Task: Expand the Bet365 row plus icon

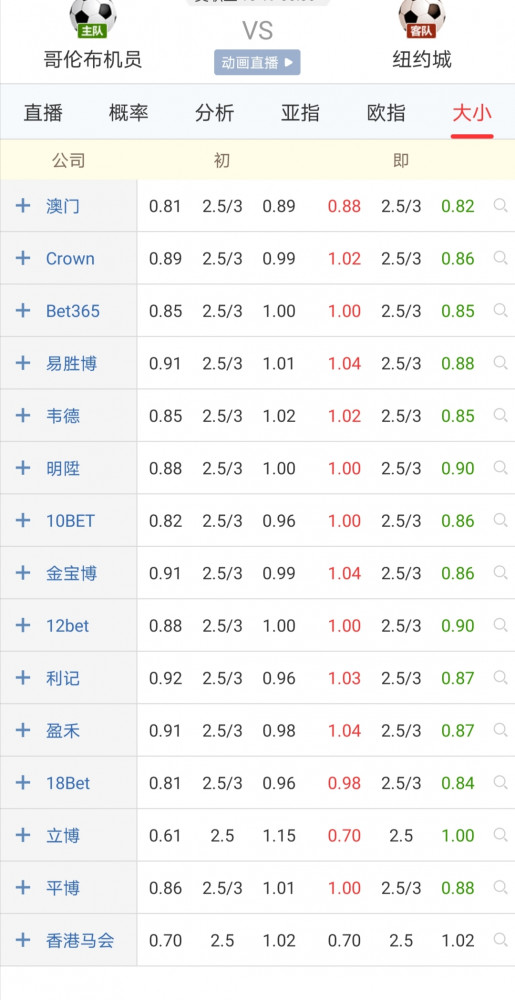Action: pyautogui.click(x=23, y=311)
